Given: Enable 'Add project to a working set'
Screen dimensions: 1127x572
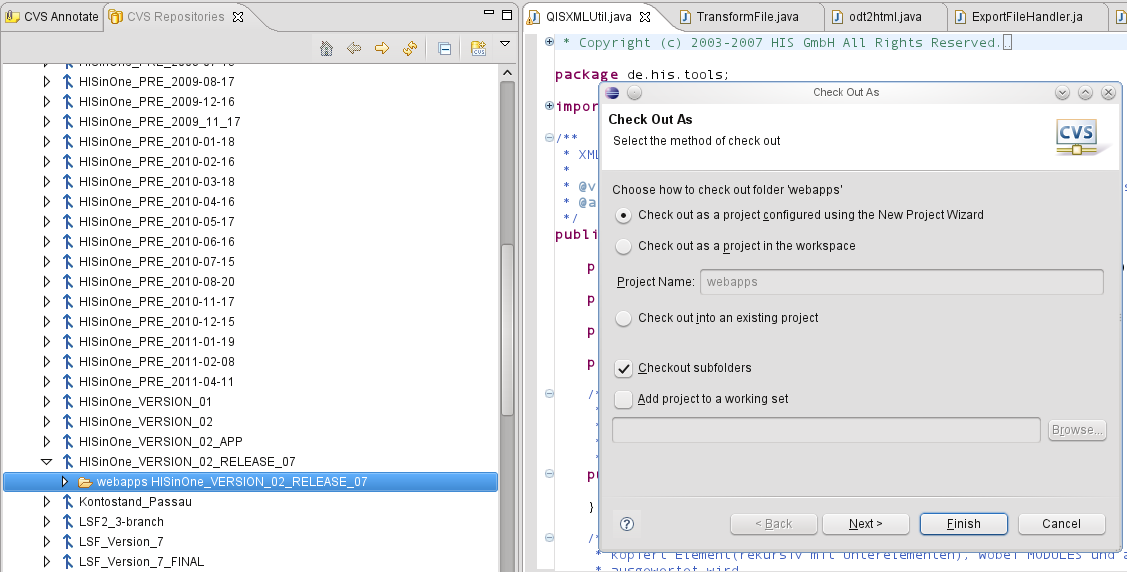Looking at the screenshot, I should click(624, 399).
